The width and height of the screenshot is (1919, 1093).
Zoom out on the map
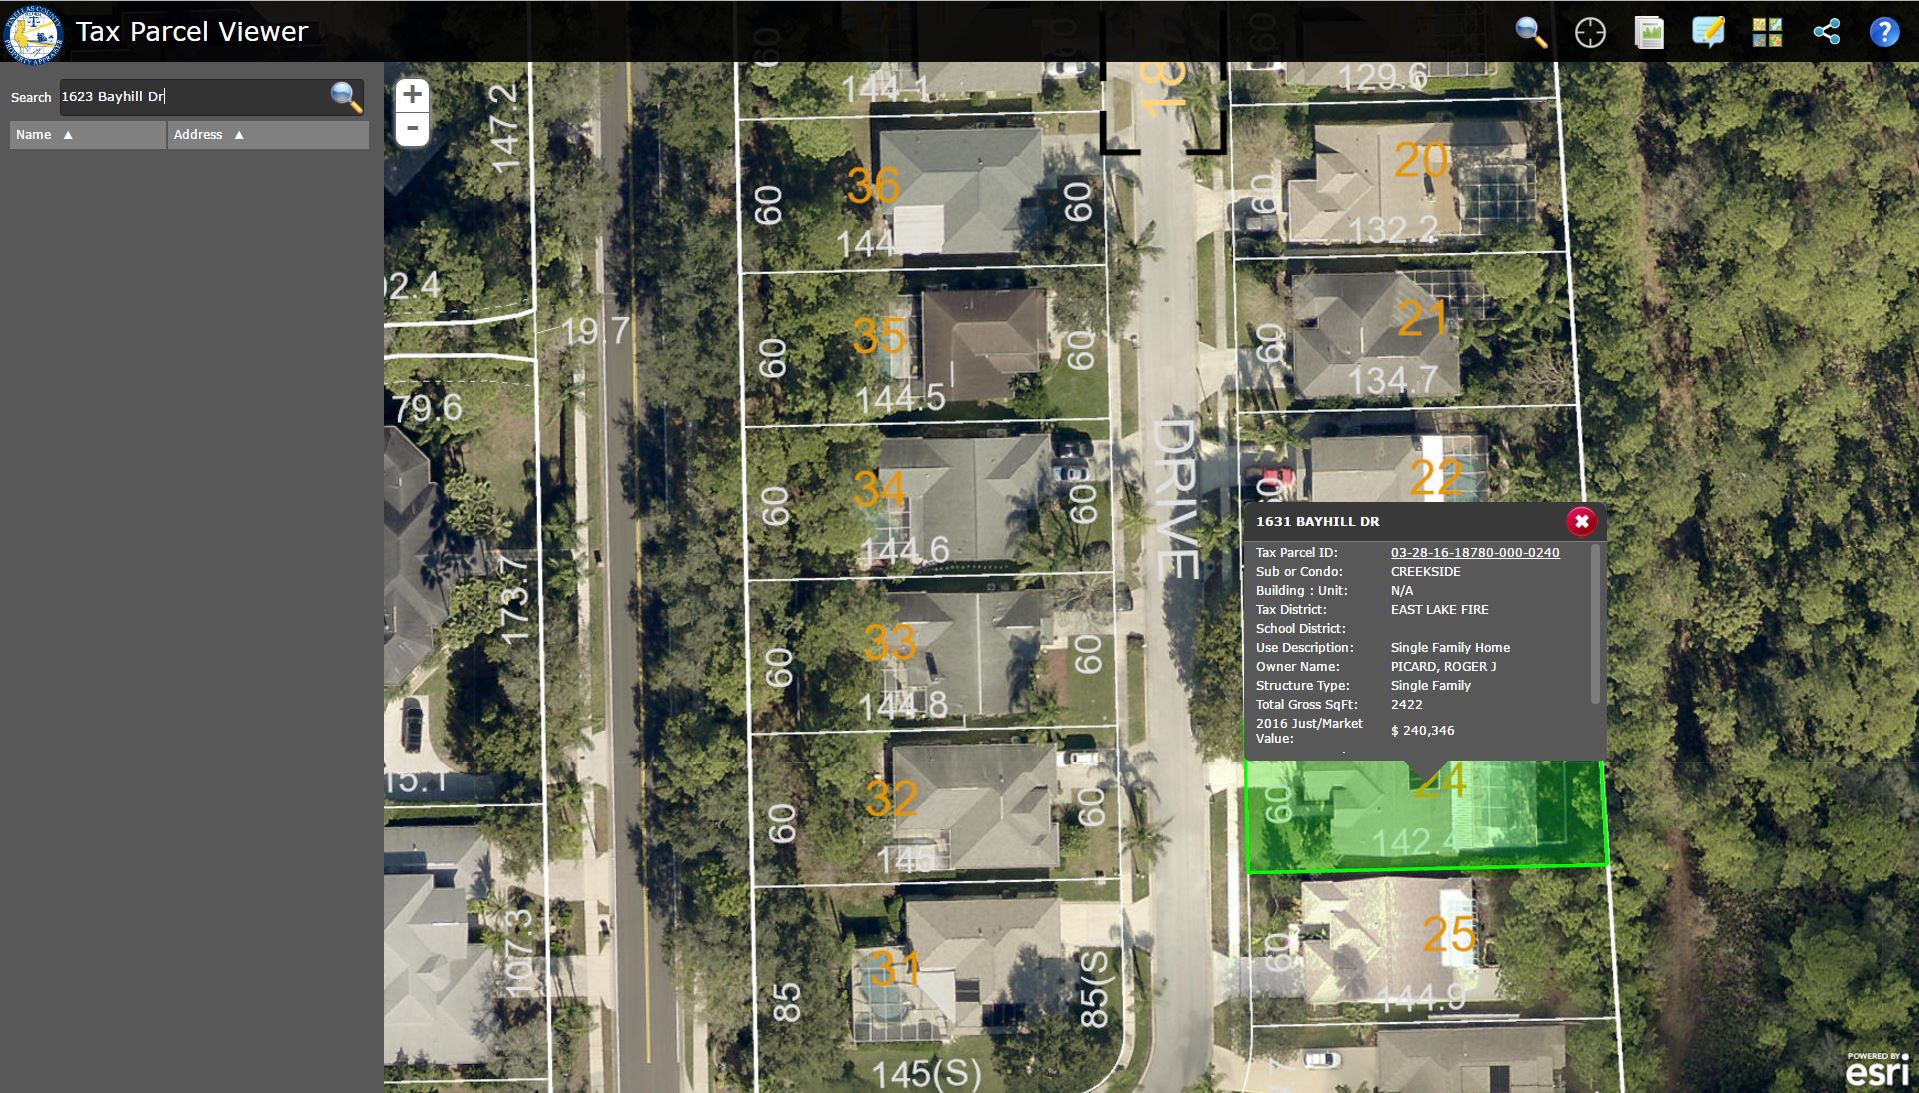point(412,129)
